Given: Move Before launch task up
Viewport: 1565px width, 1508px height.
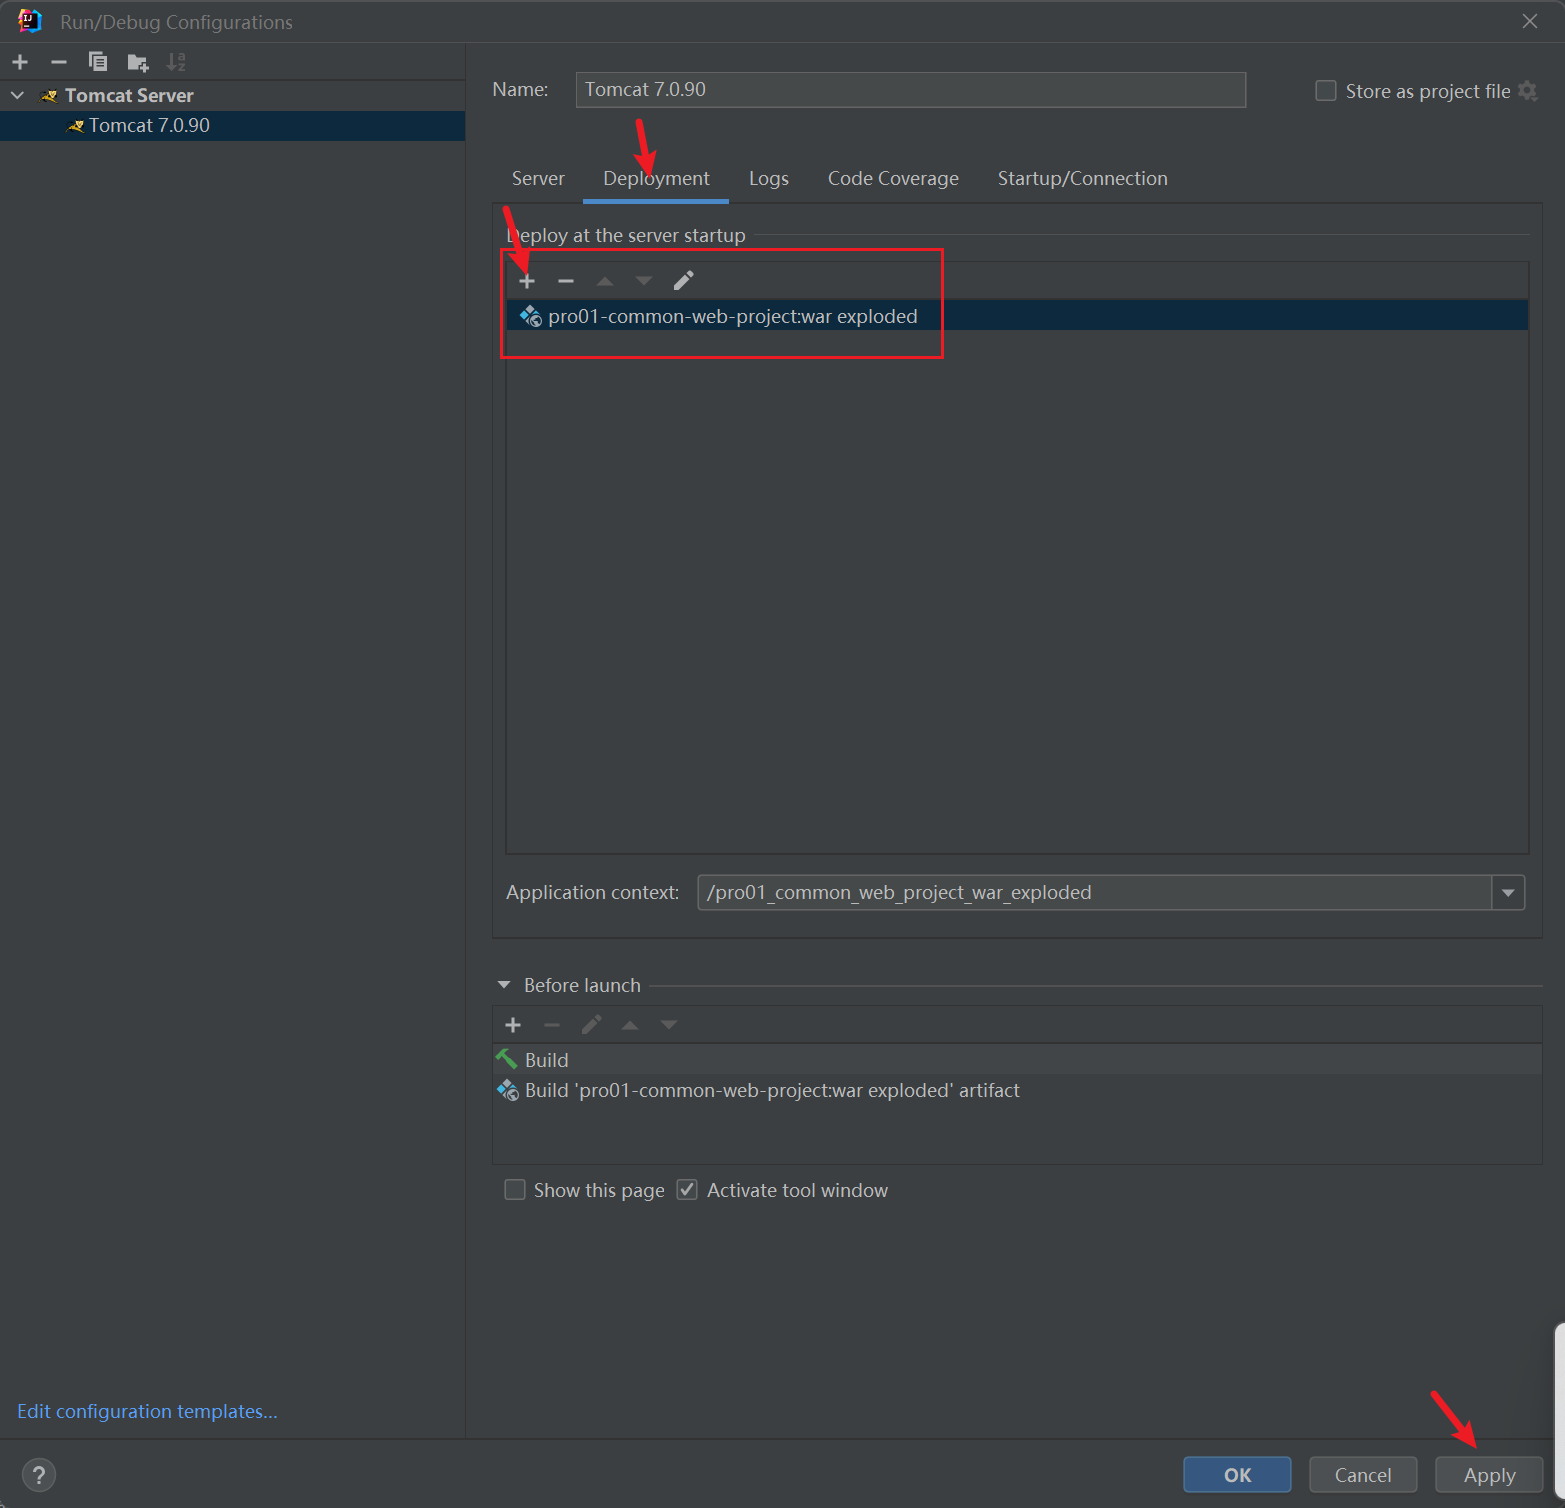Looking at the screenshot, I should point(630,1025).
